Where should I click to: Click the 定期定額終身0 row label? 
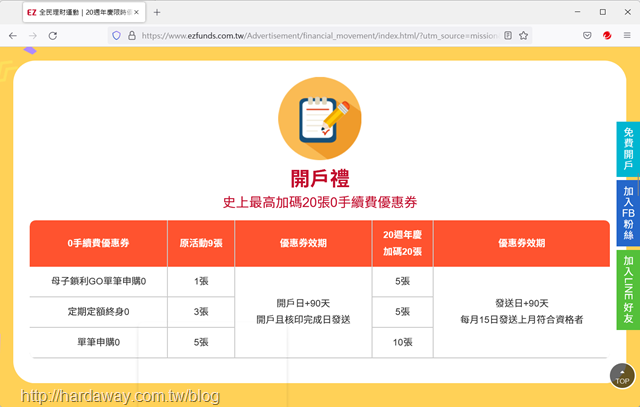coord(98,312)
